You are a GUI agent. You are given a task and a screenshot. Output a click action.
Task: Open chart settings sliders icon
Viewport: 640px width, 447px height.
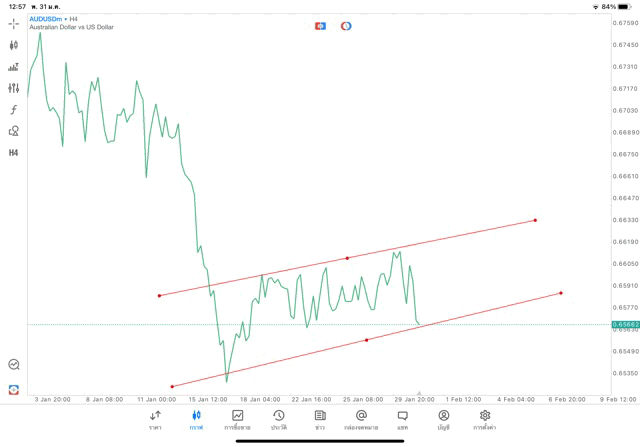point(14,88)
